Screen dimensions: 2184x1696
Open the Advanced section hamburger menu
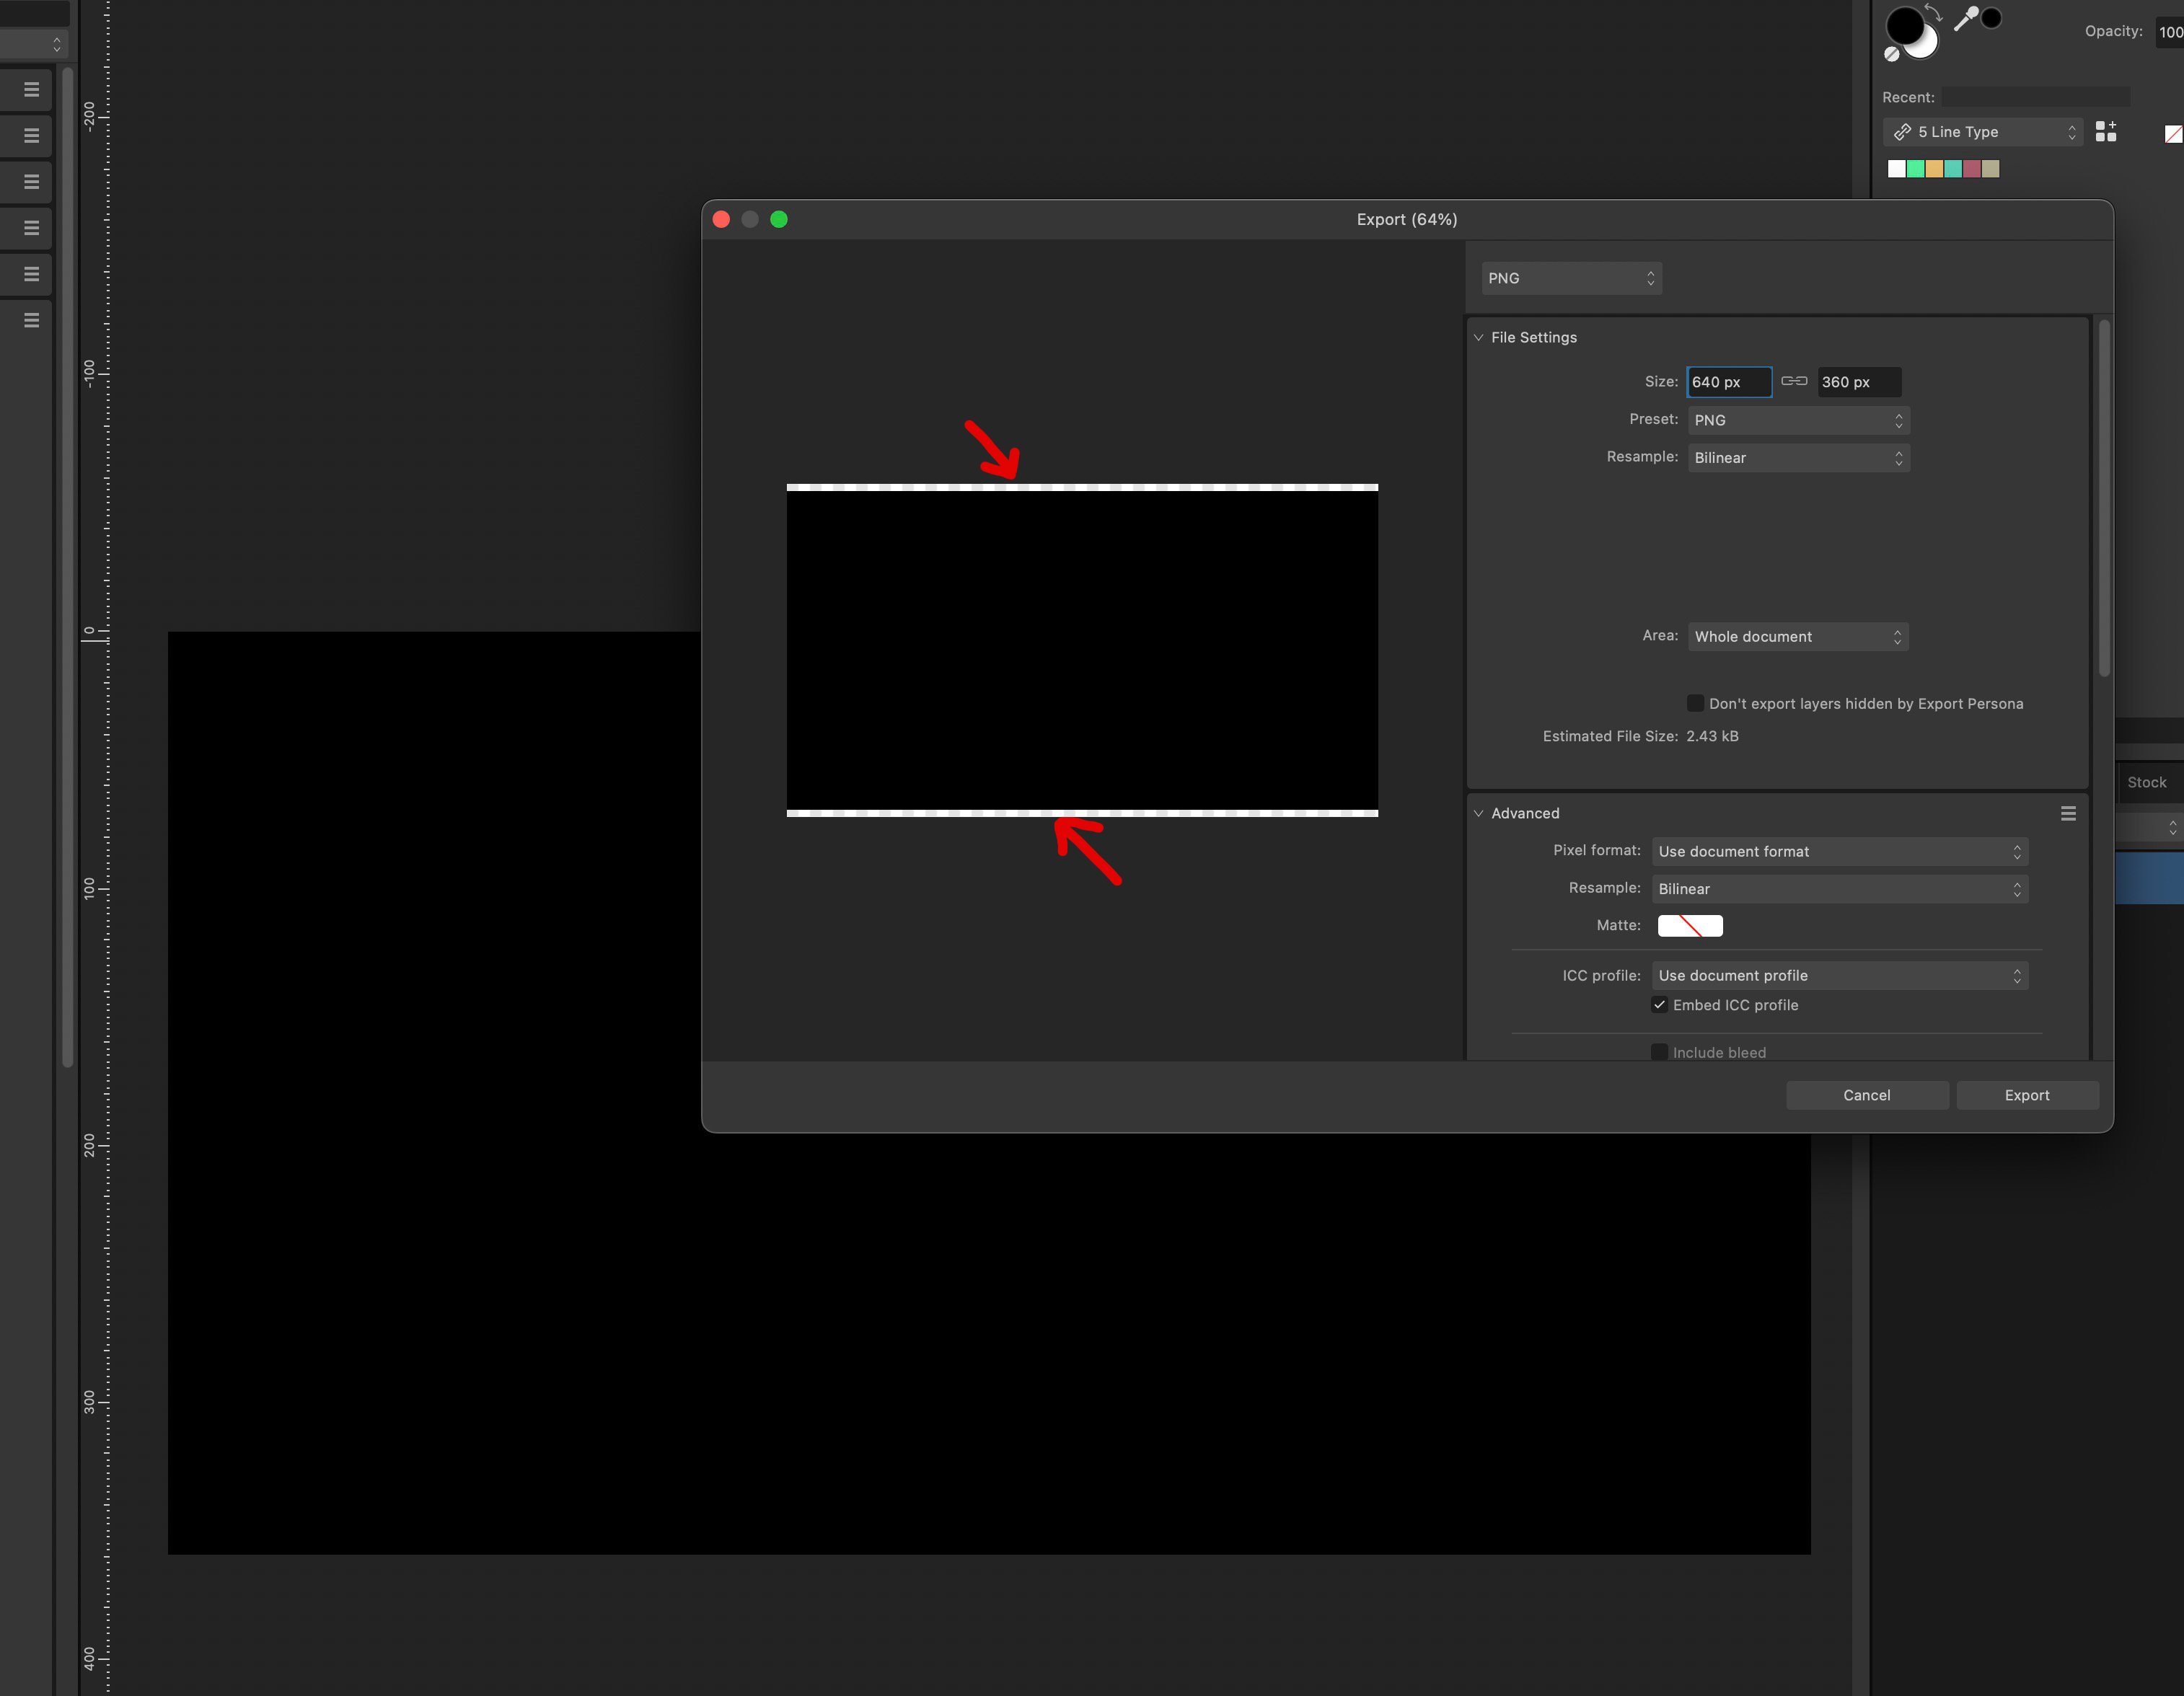pos(2068,813)
